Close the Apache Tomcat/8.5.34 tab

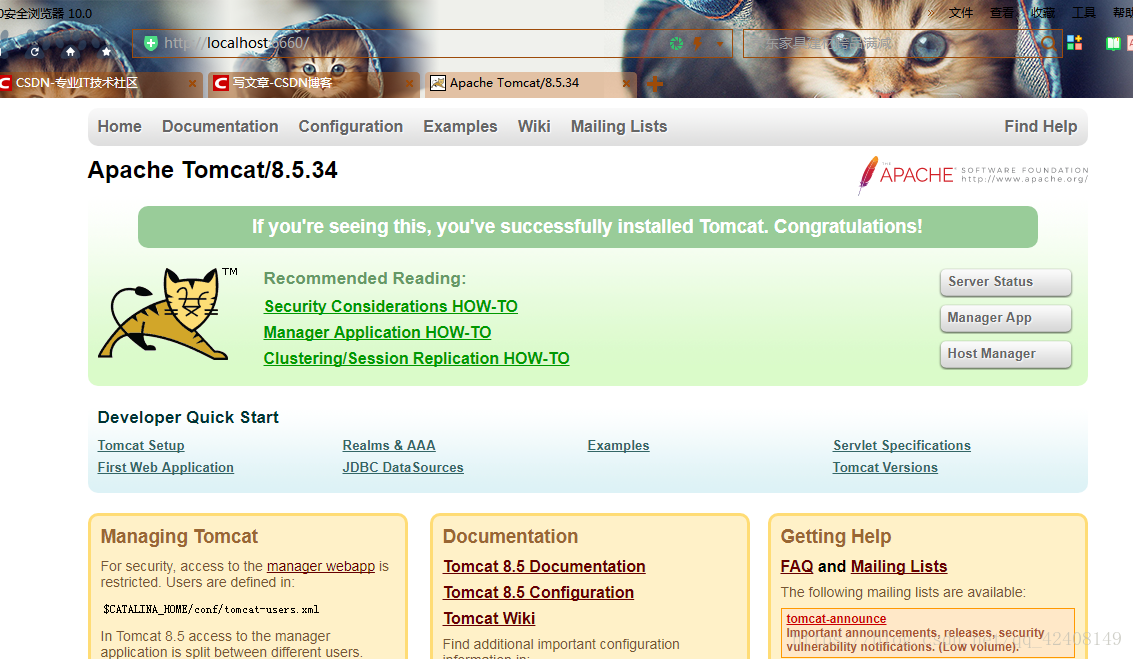point(626,84)
